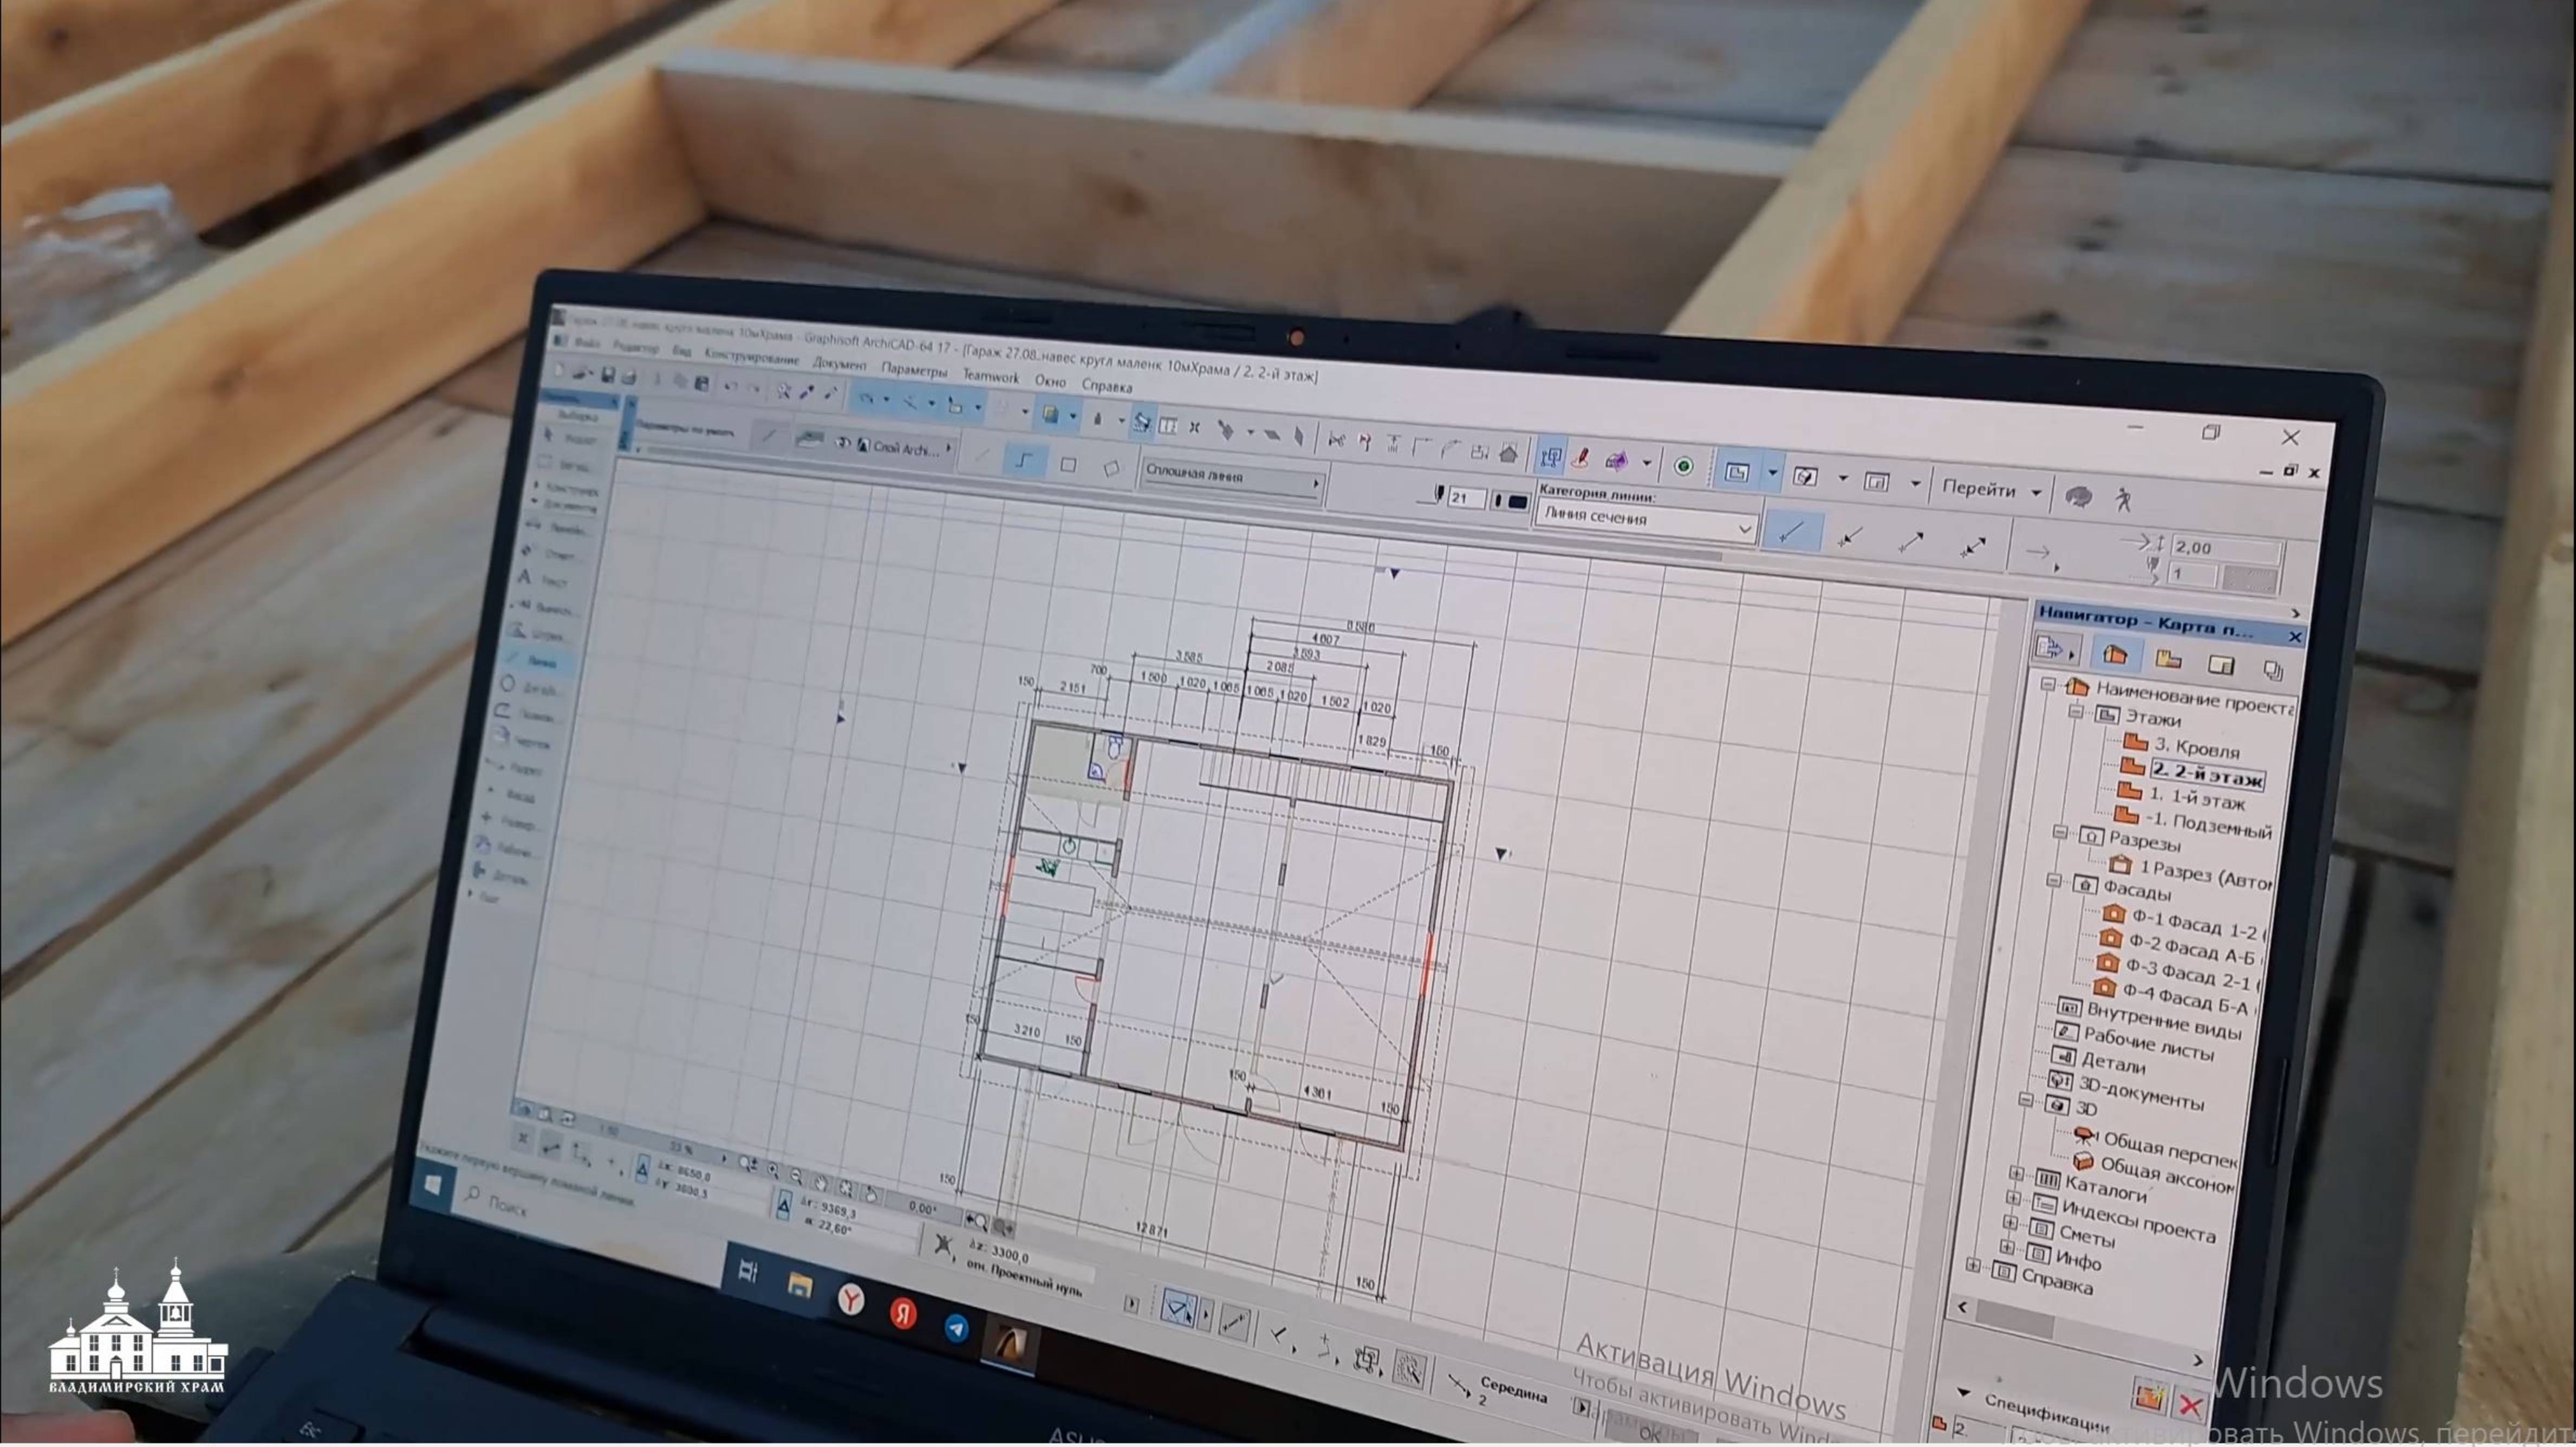Click the red X delete button in navigator

[2190, 1405]
